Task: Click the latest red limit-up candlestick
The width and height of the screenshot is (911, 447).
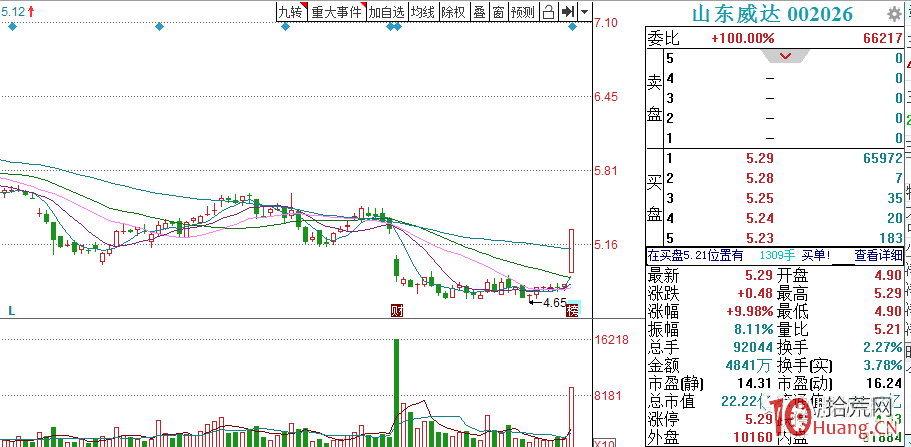Action: (572, 251)
